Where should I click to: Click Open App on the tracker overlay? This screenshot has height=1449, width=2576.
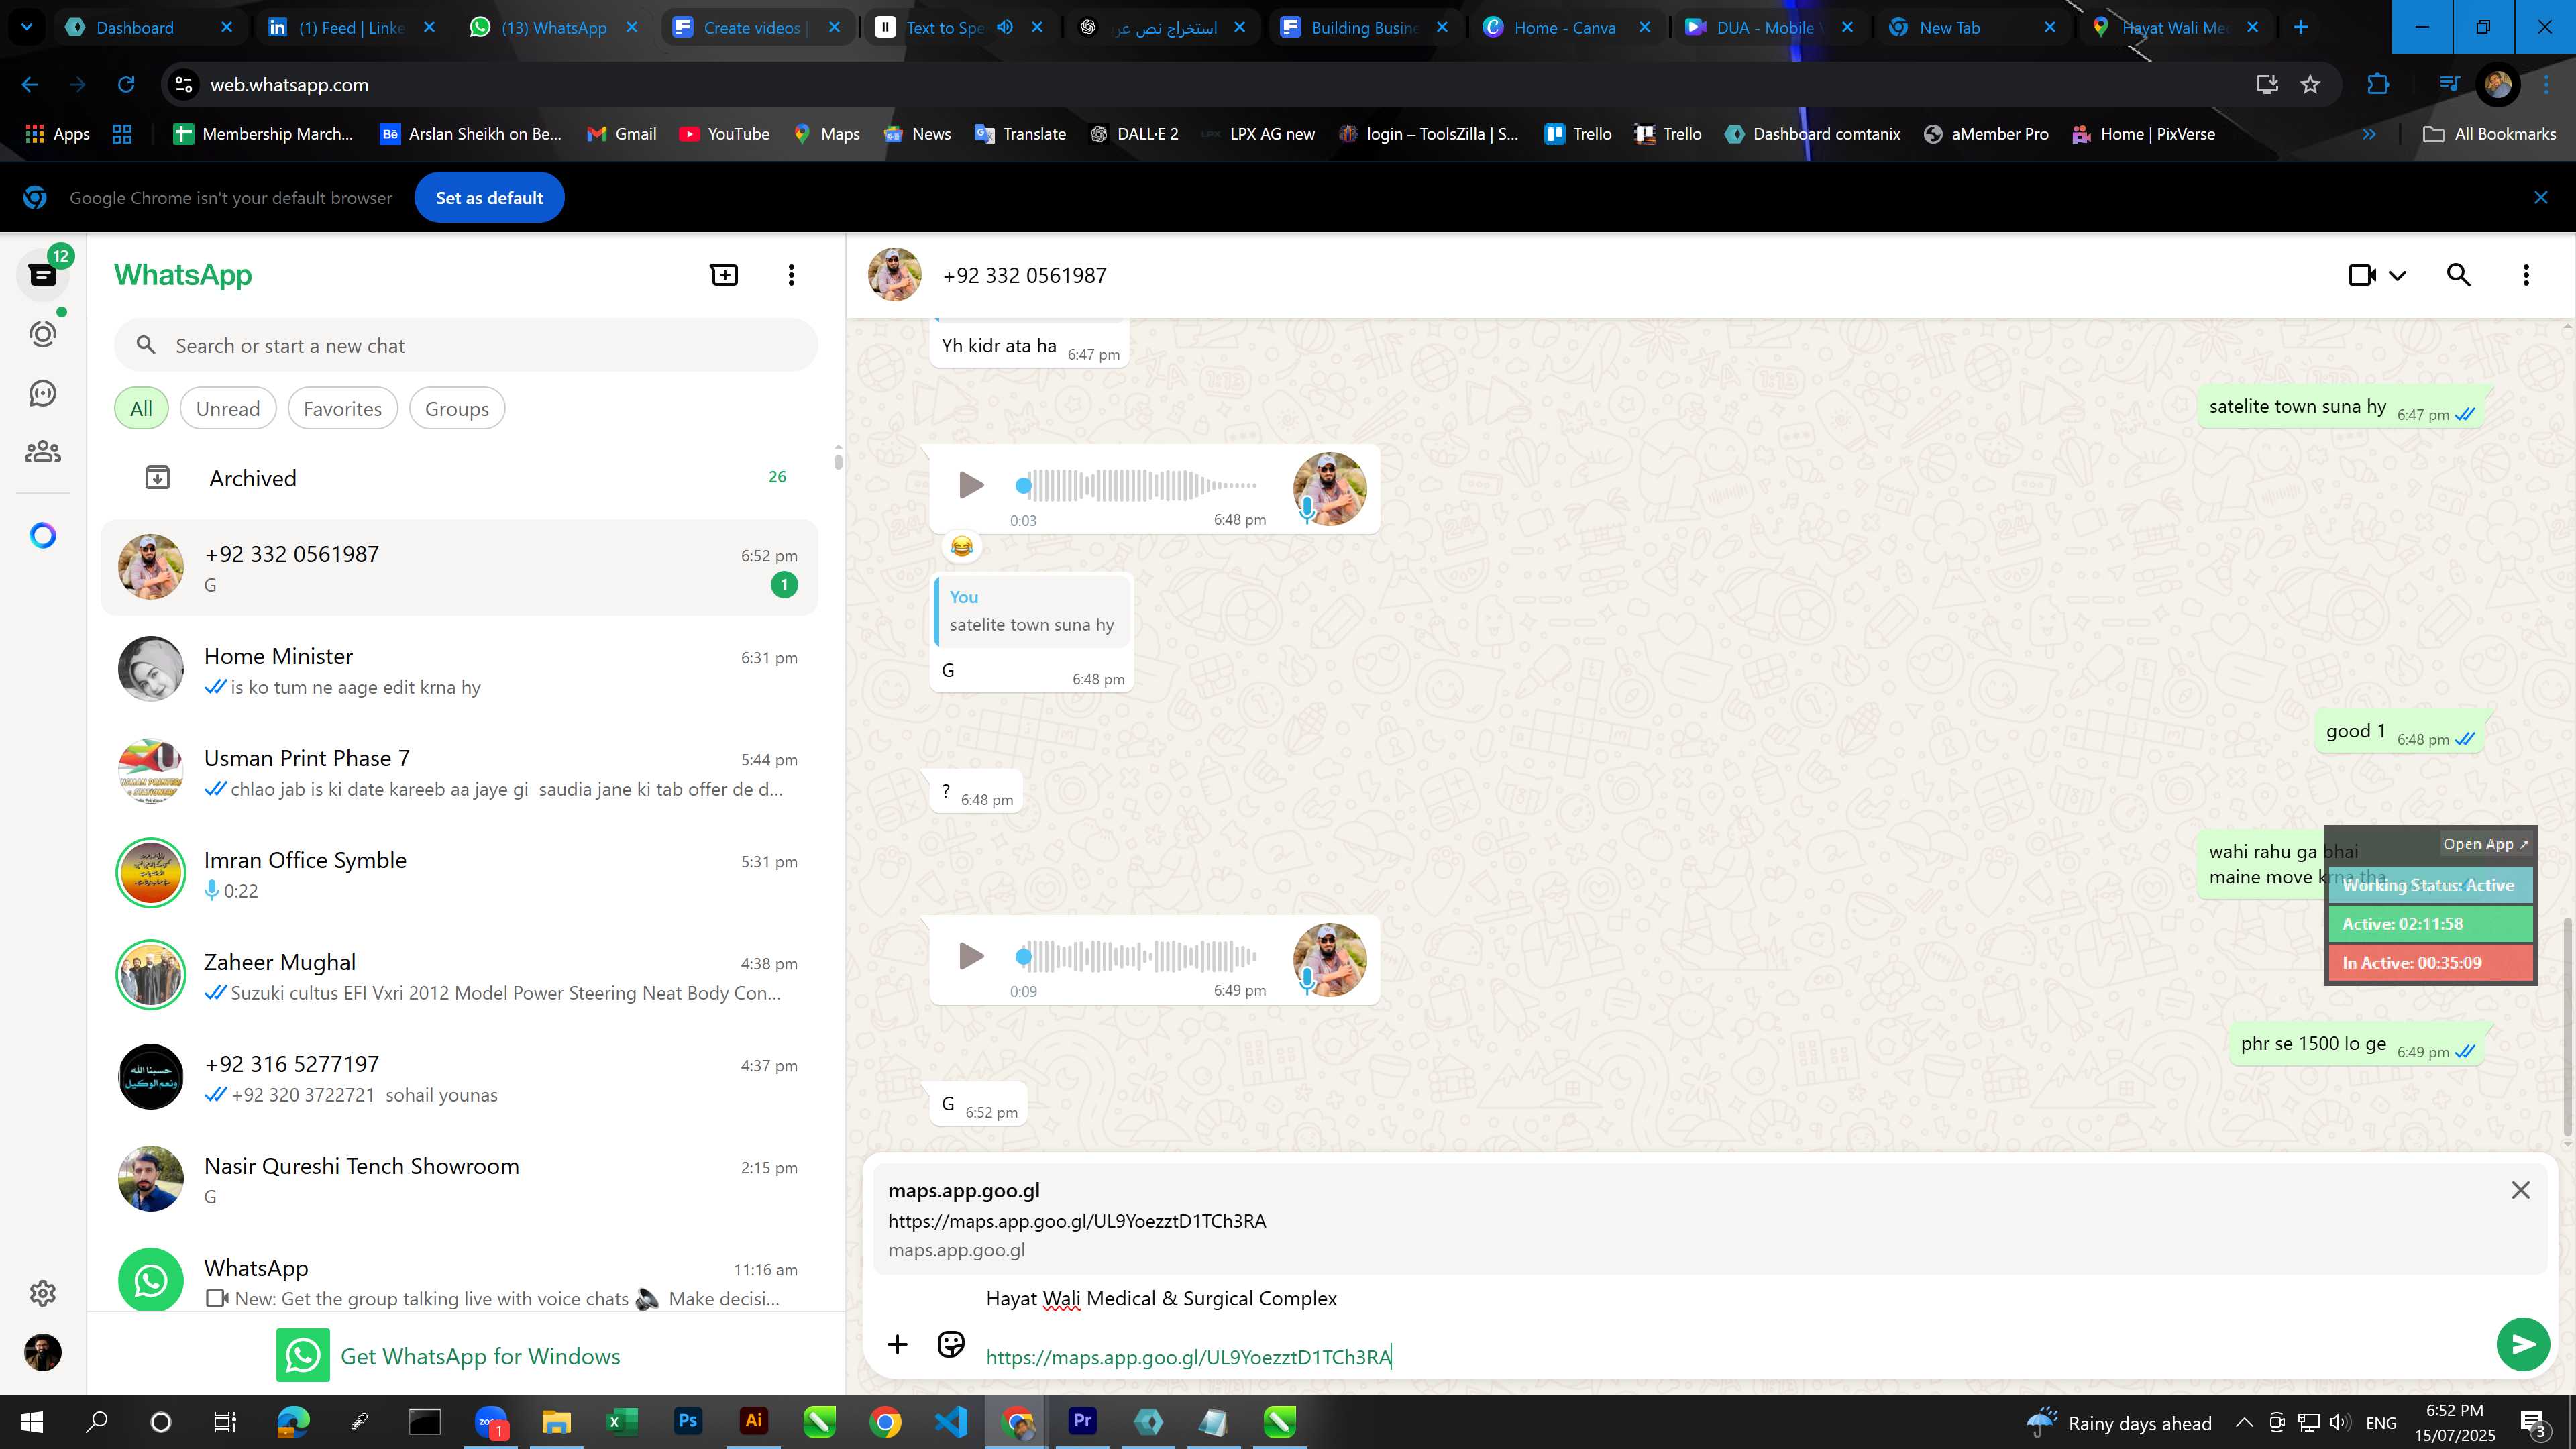click(x=2485, y=844)
